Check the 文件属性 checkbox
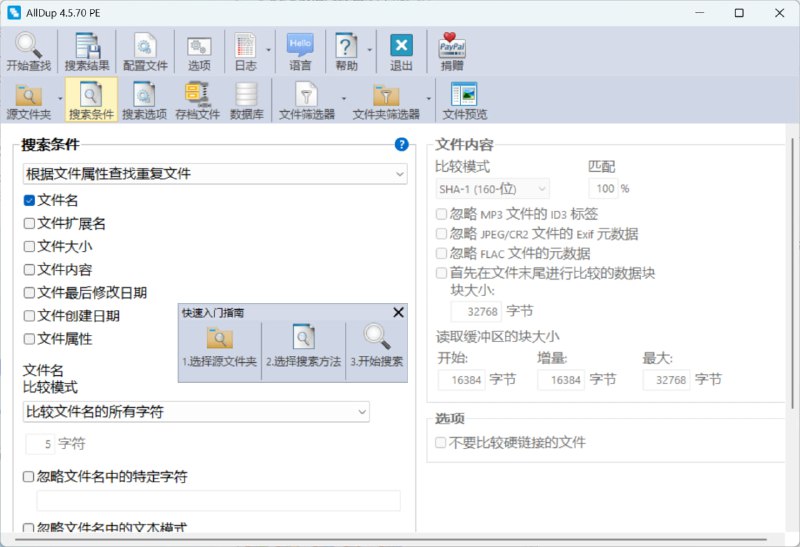 29,338
